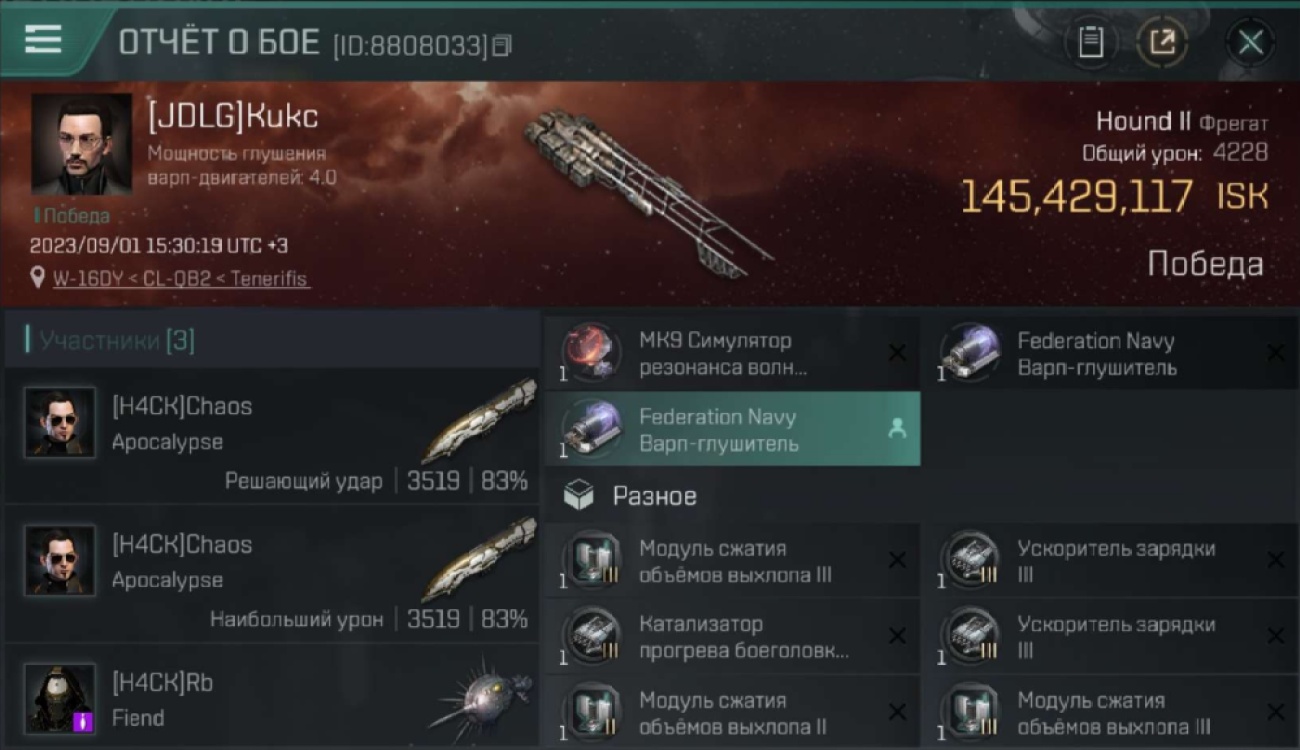Select highlighted Federation Navy Варп-глушитель item
This screenshot has height=750, width=1300.
[732, 429]
